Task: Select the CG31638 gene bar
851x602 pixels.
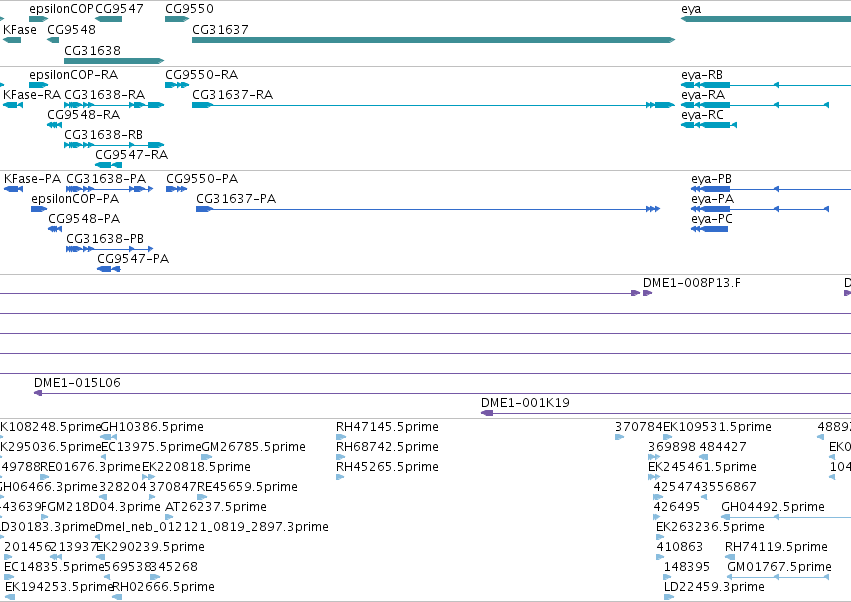Action: tap(114, 61)
